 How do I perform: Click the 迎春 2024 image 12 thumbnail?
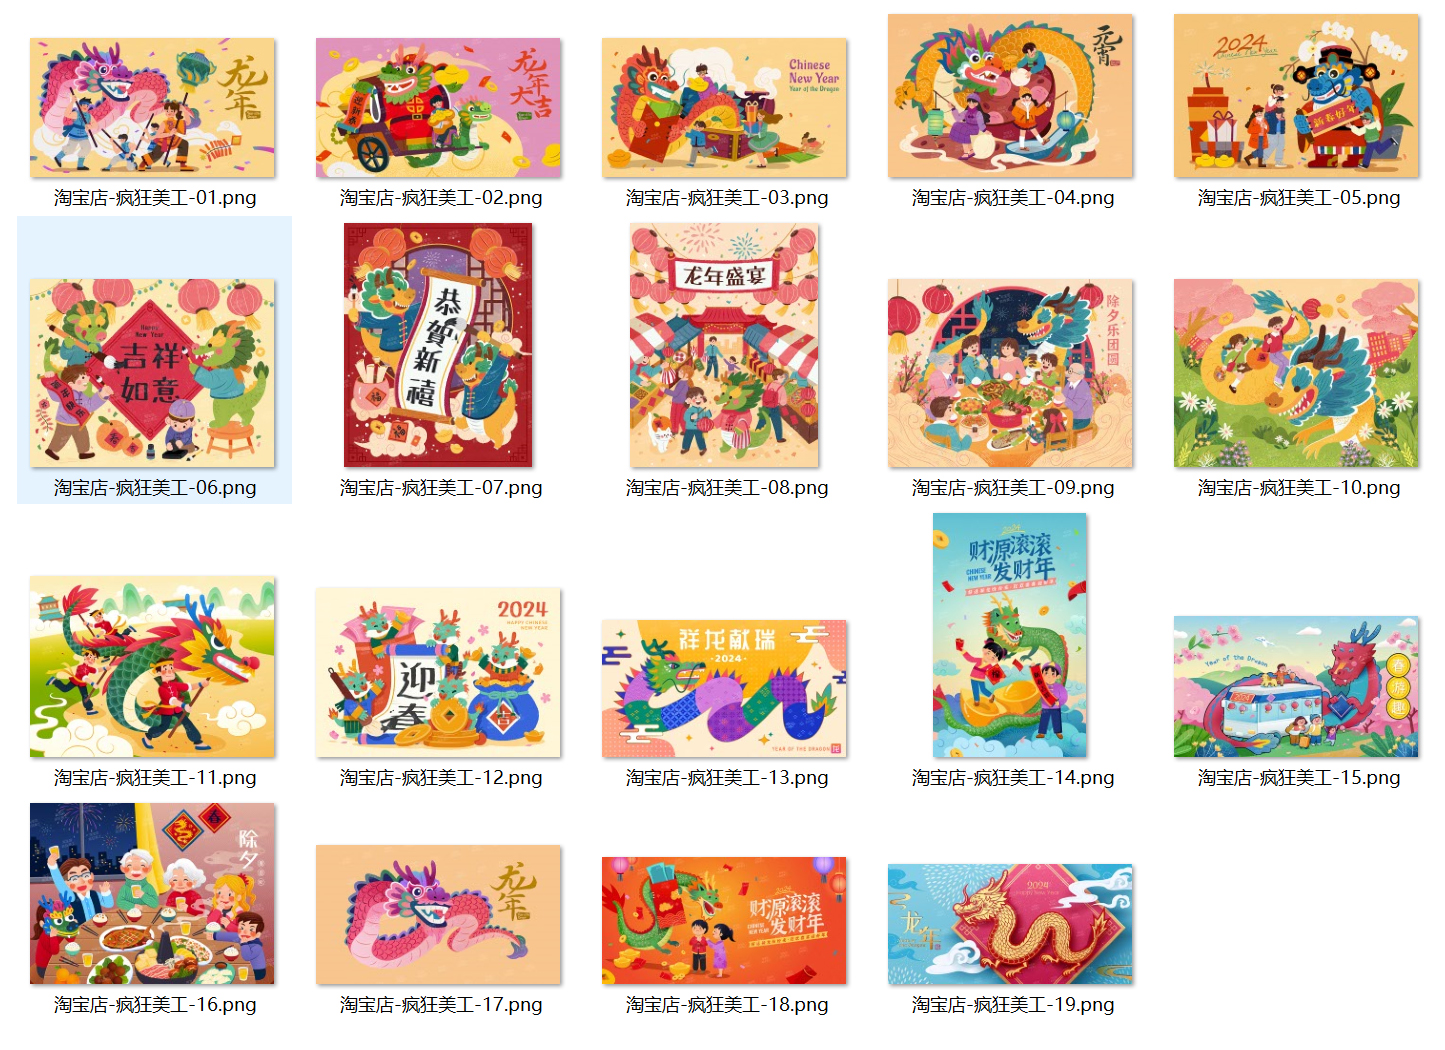point(438,672)
